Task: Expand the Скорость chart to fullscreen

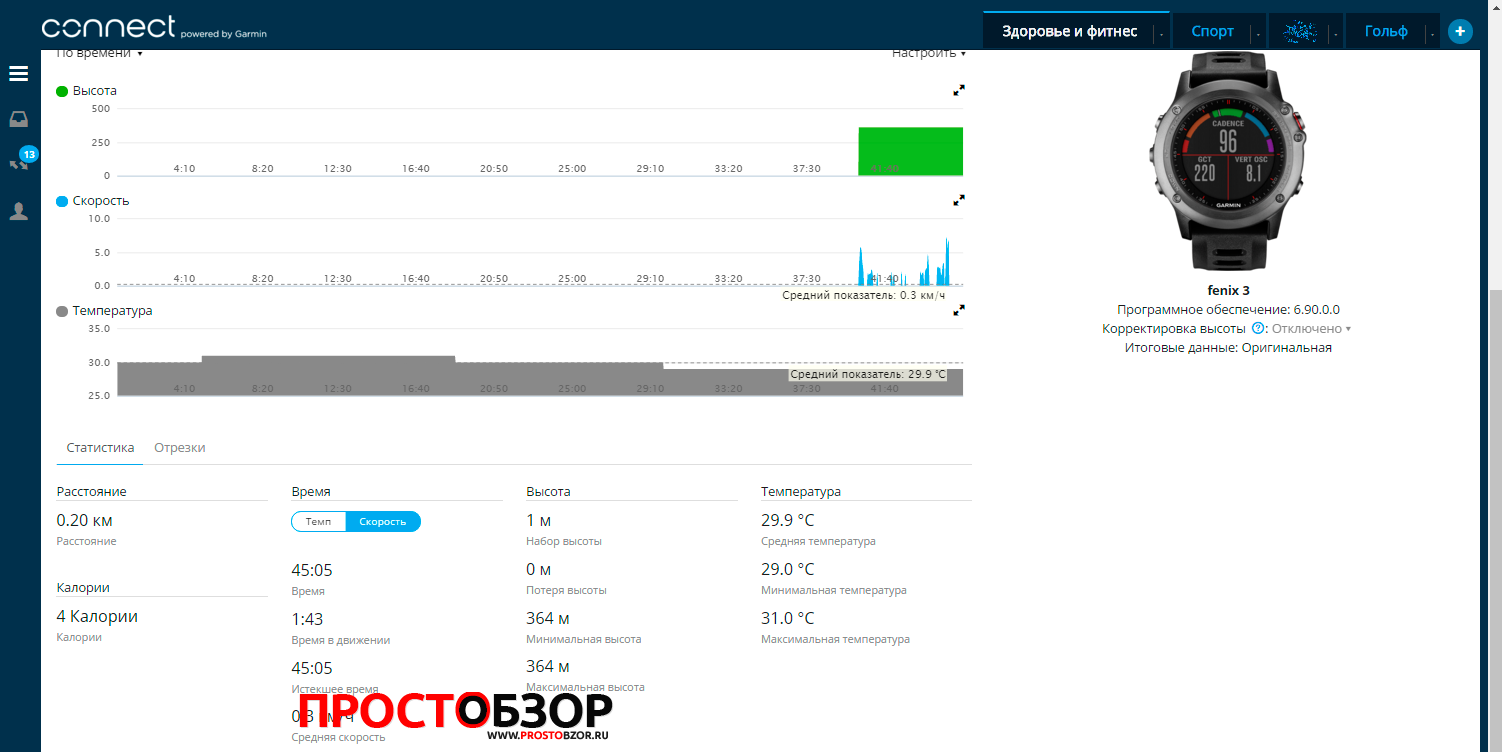Action: tap(959, 200)
